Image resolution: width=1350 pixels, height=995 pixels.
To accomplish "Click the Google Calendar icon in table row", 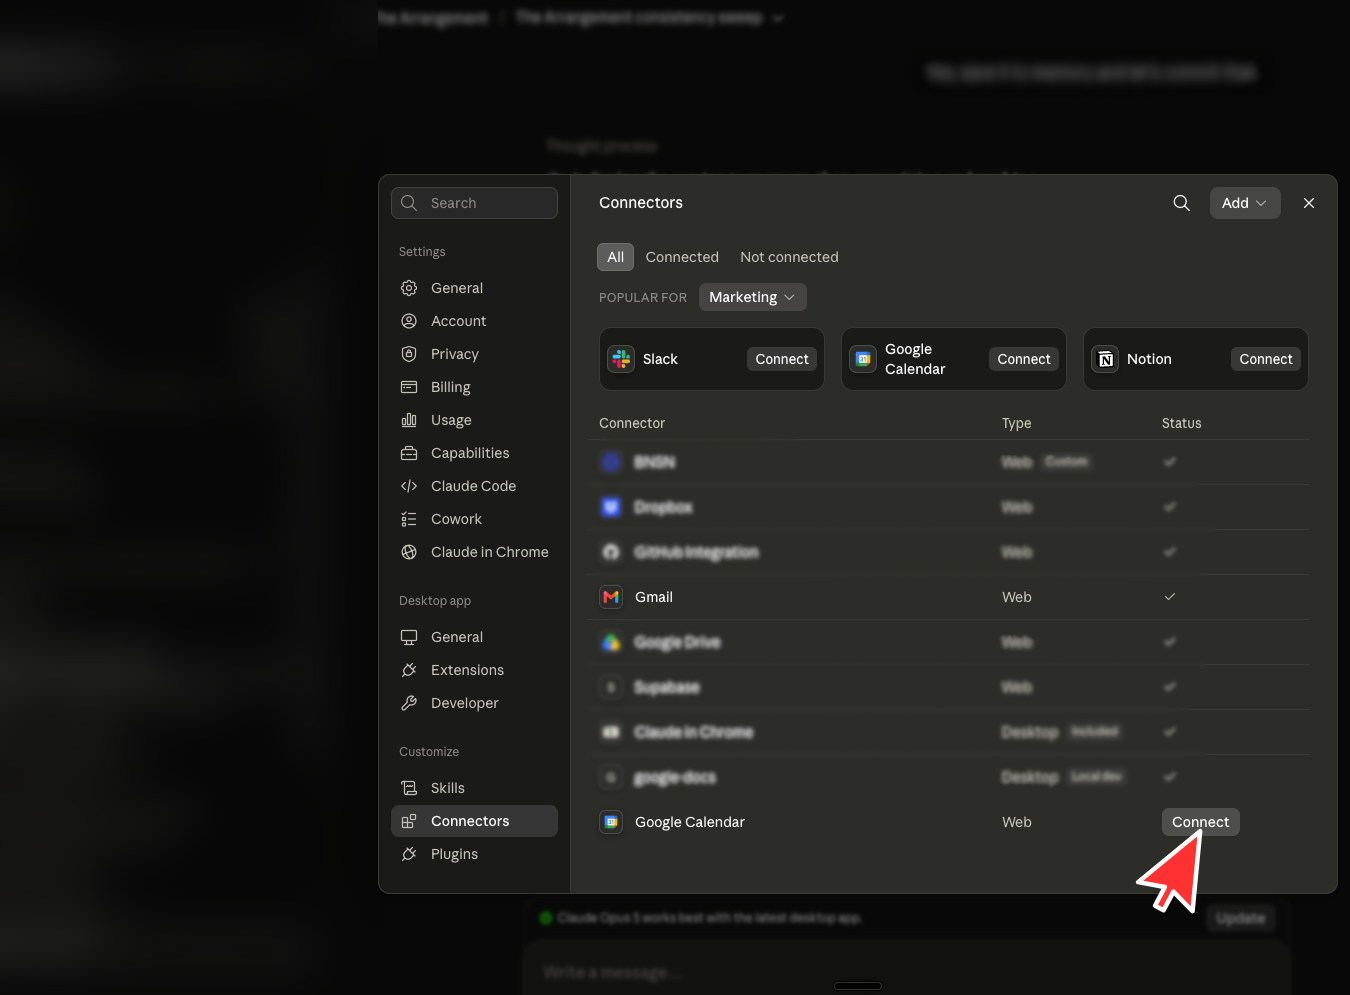I will pos(611,822).
